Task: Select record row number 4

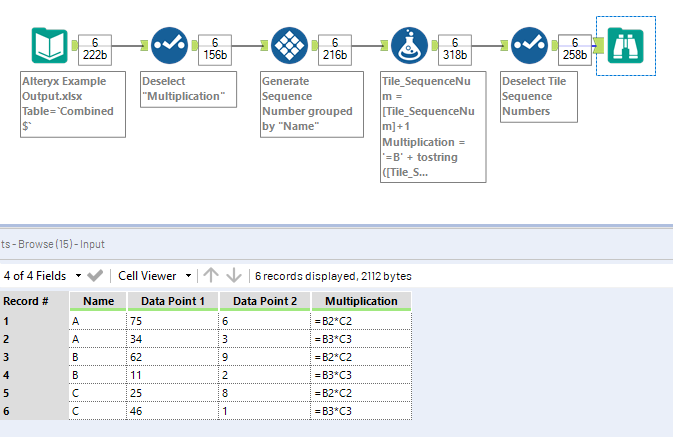Action: (34, 375)
